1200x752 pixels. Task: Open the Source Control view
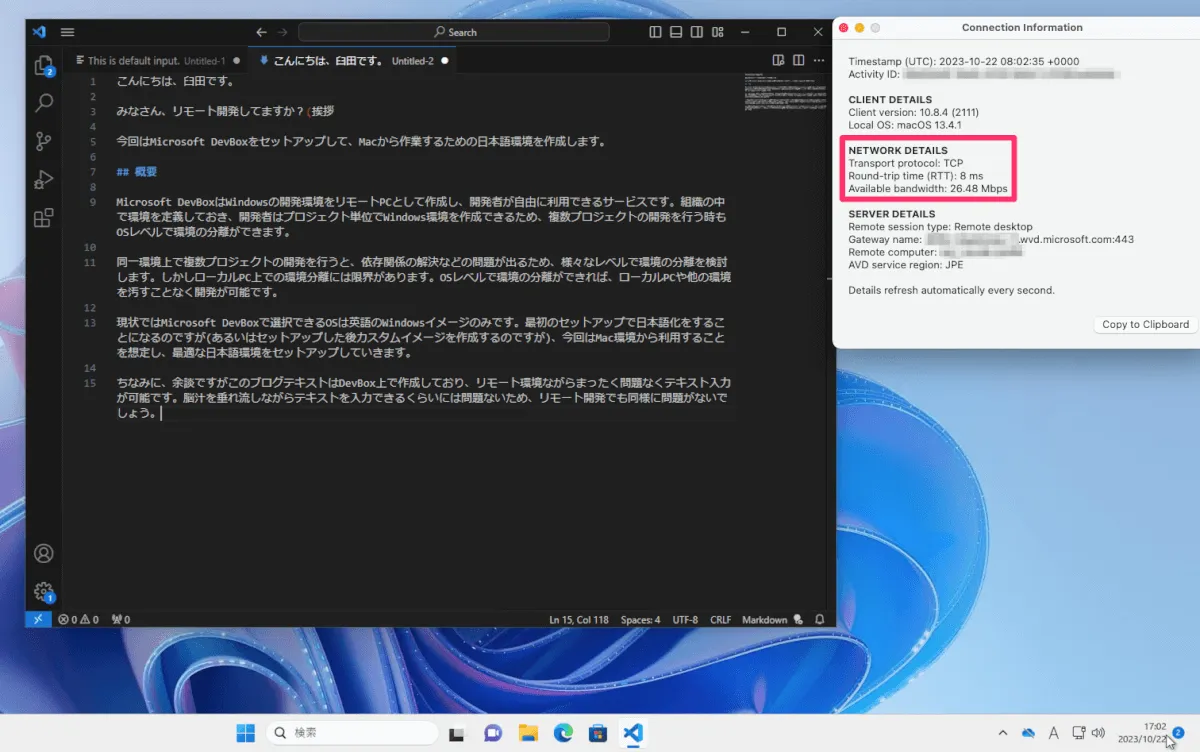click(44, 141)
